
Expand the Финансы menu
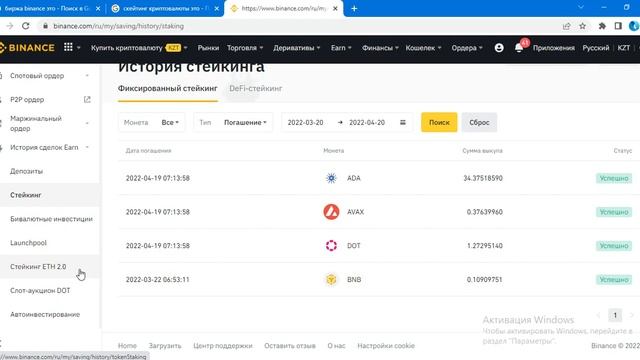[380, 48]
